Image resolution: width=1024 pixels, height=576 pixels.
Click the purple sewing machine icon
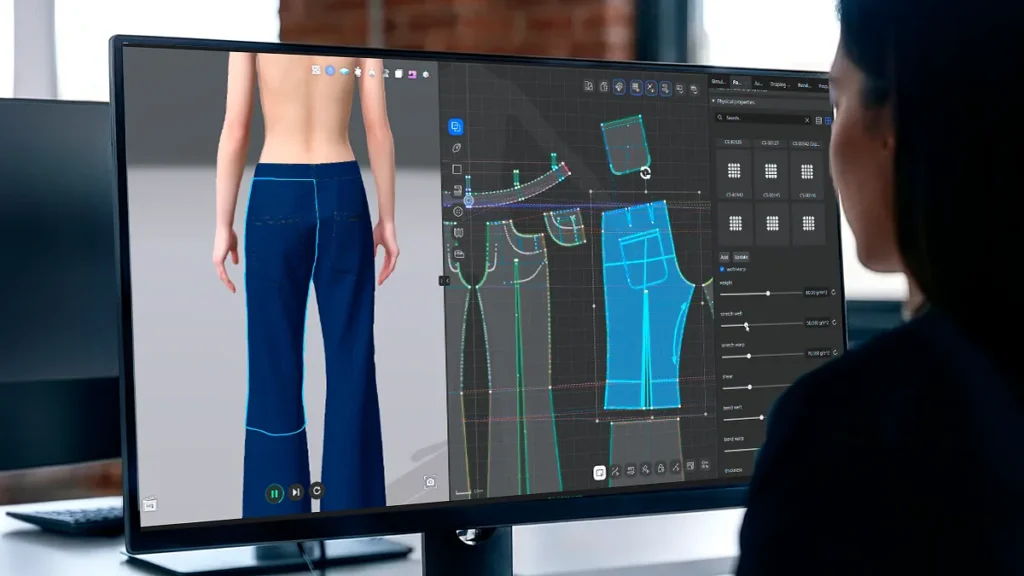pyautogui.click(x=412, y=74)
